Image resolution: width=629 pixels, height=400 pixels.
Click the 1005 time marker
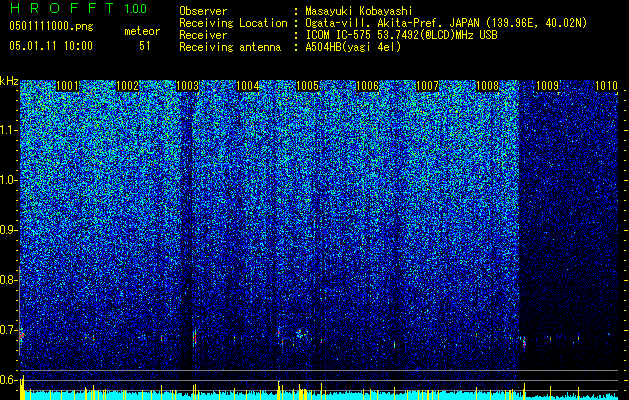pyautogui.click(x=307, y=86)
